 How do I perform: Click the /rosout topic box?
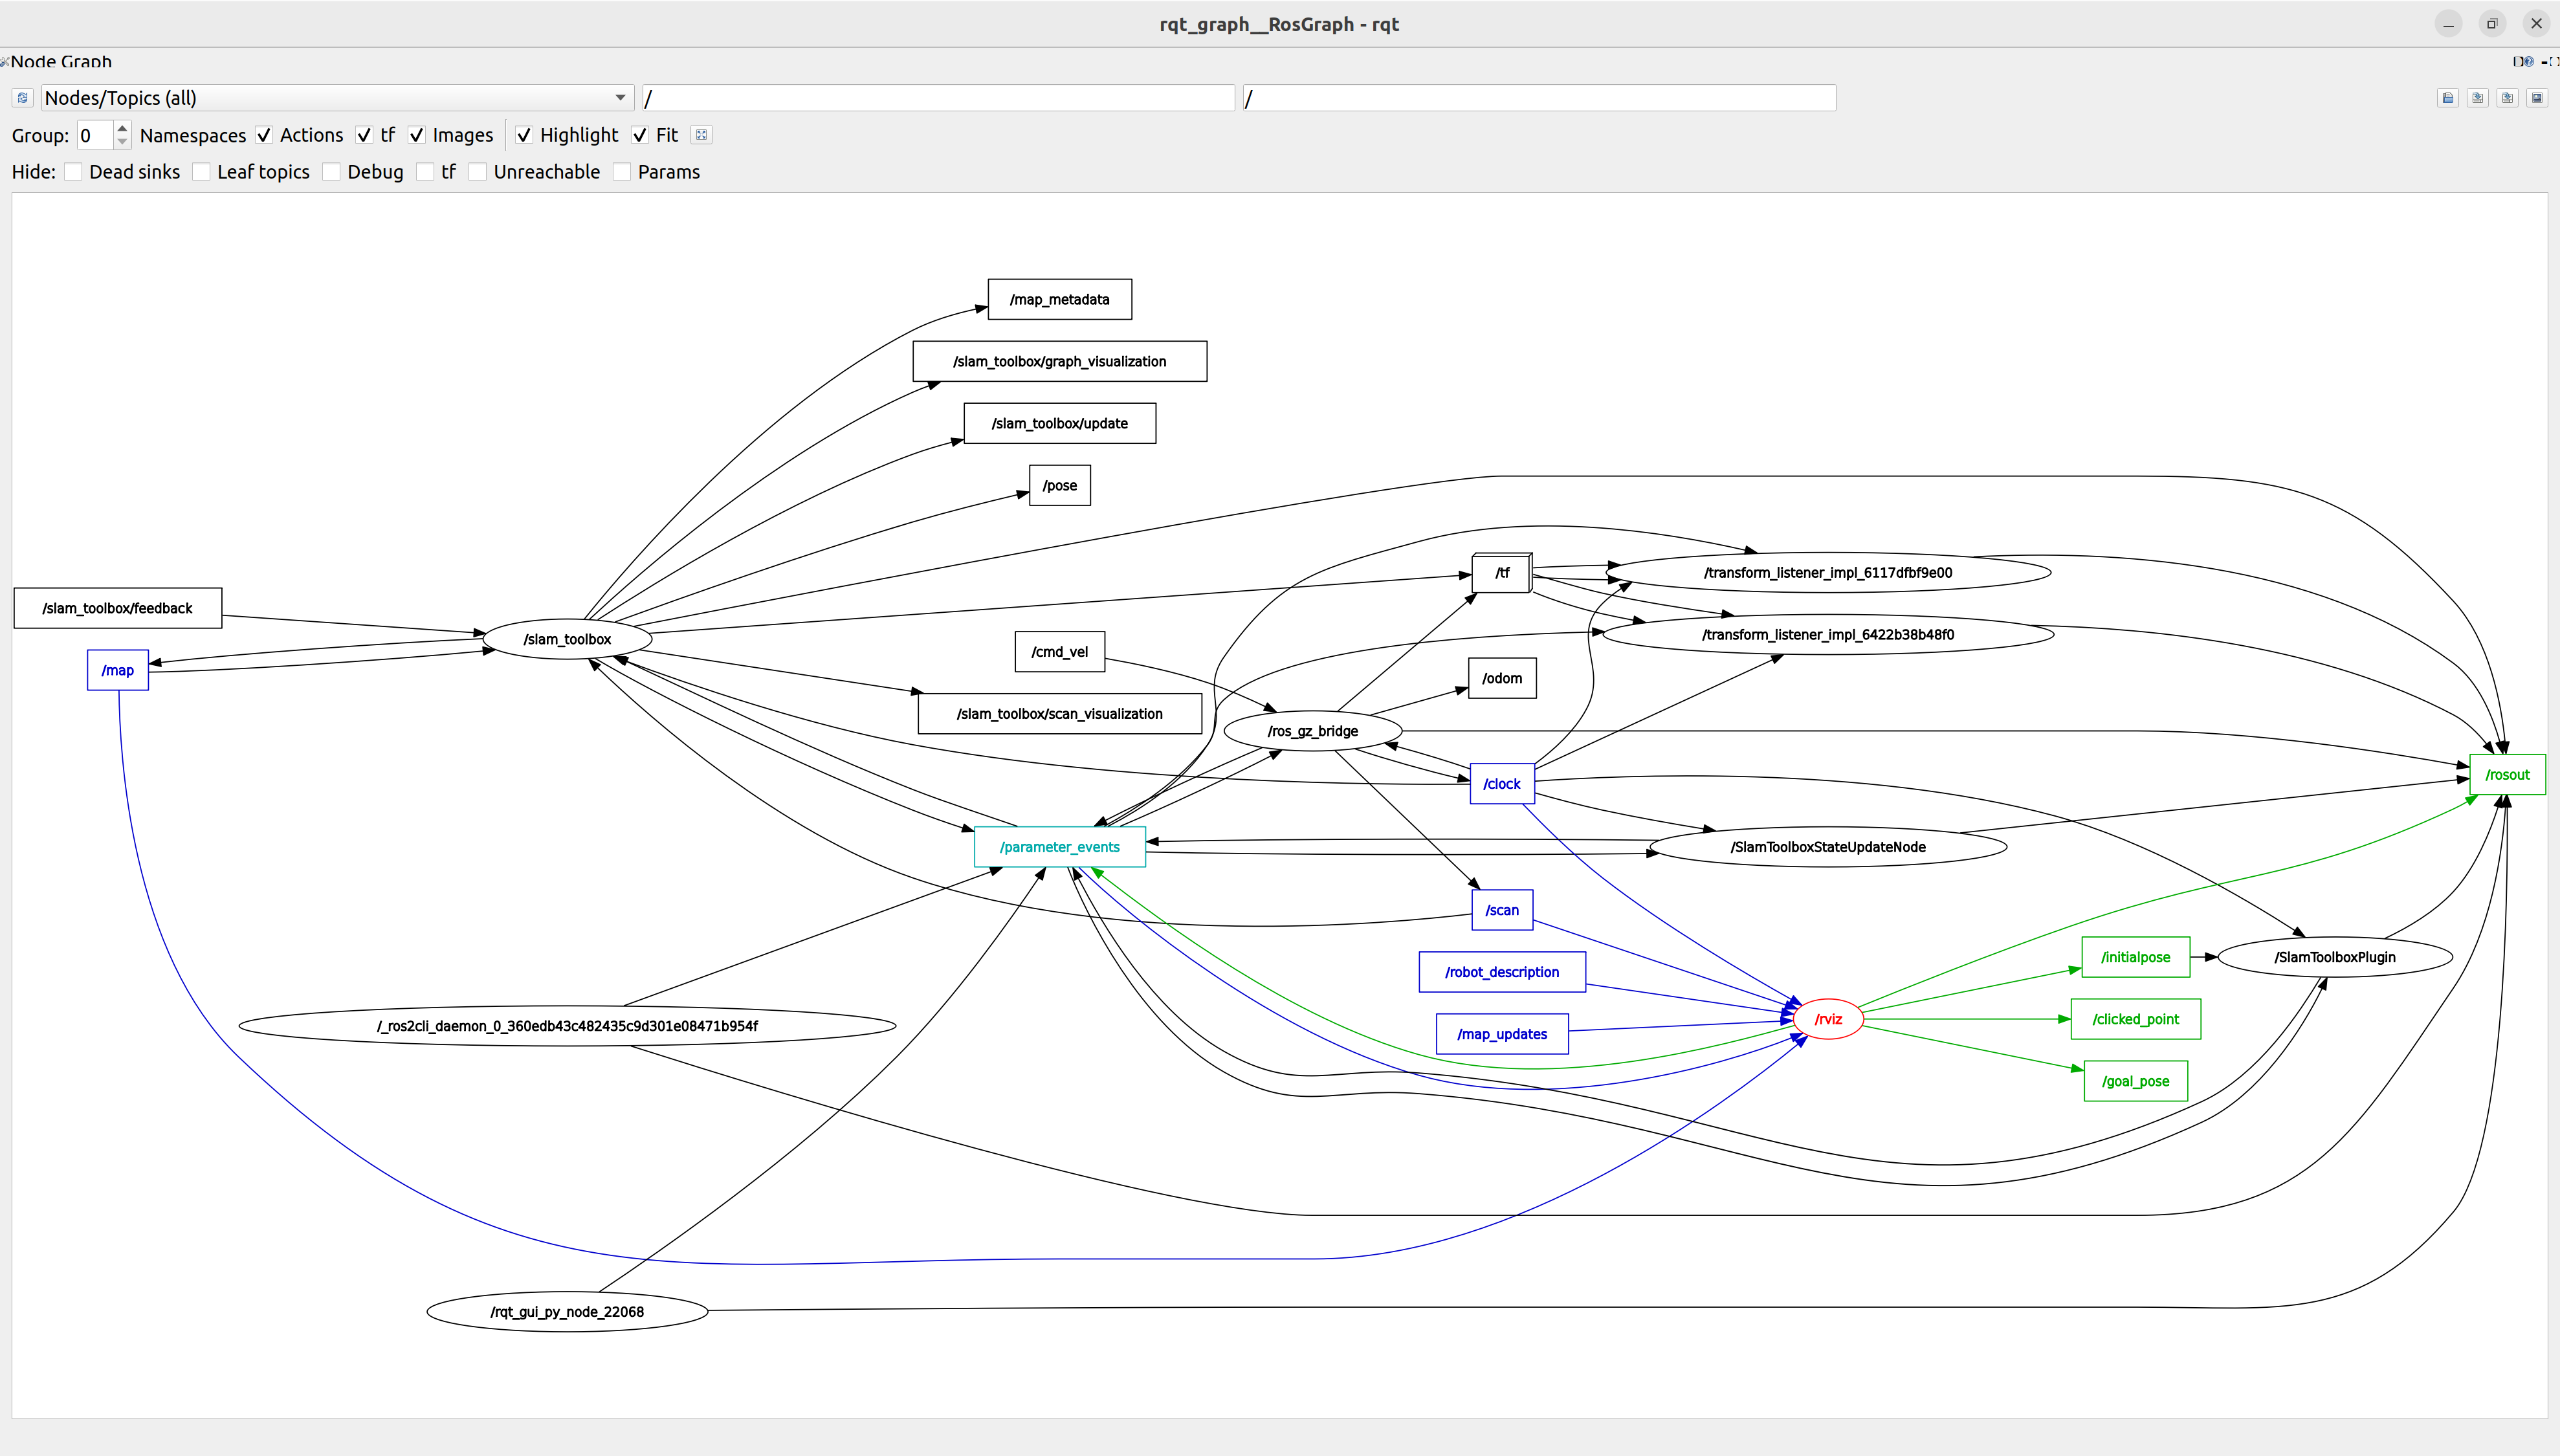[2507, 775]
